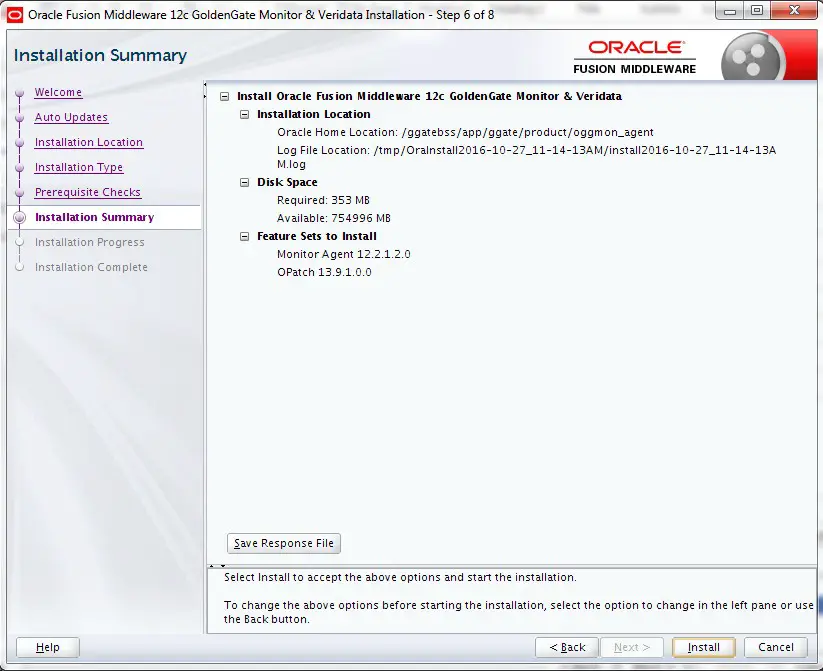
Task: Start installation with the Install button
Action: pos(703,647)
